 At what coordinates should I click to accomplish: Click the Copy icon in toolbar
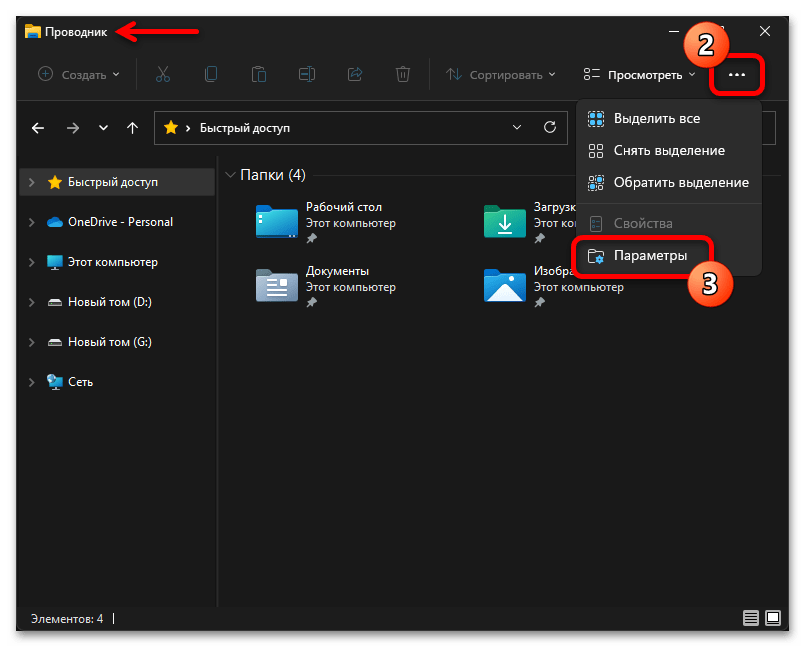click(x=210, y=74)
